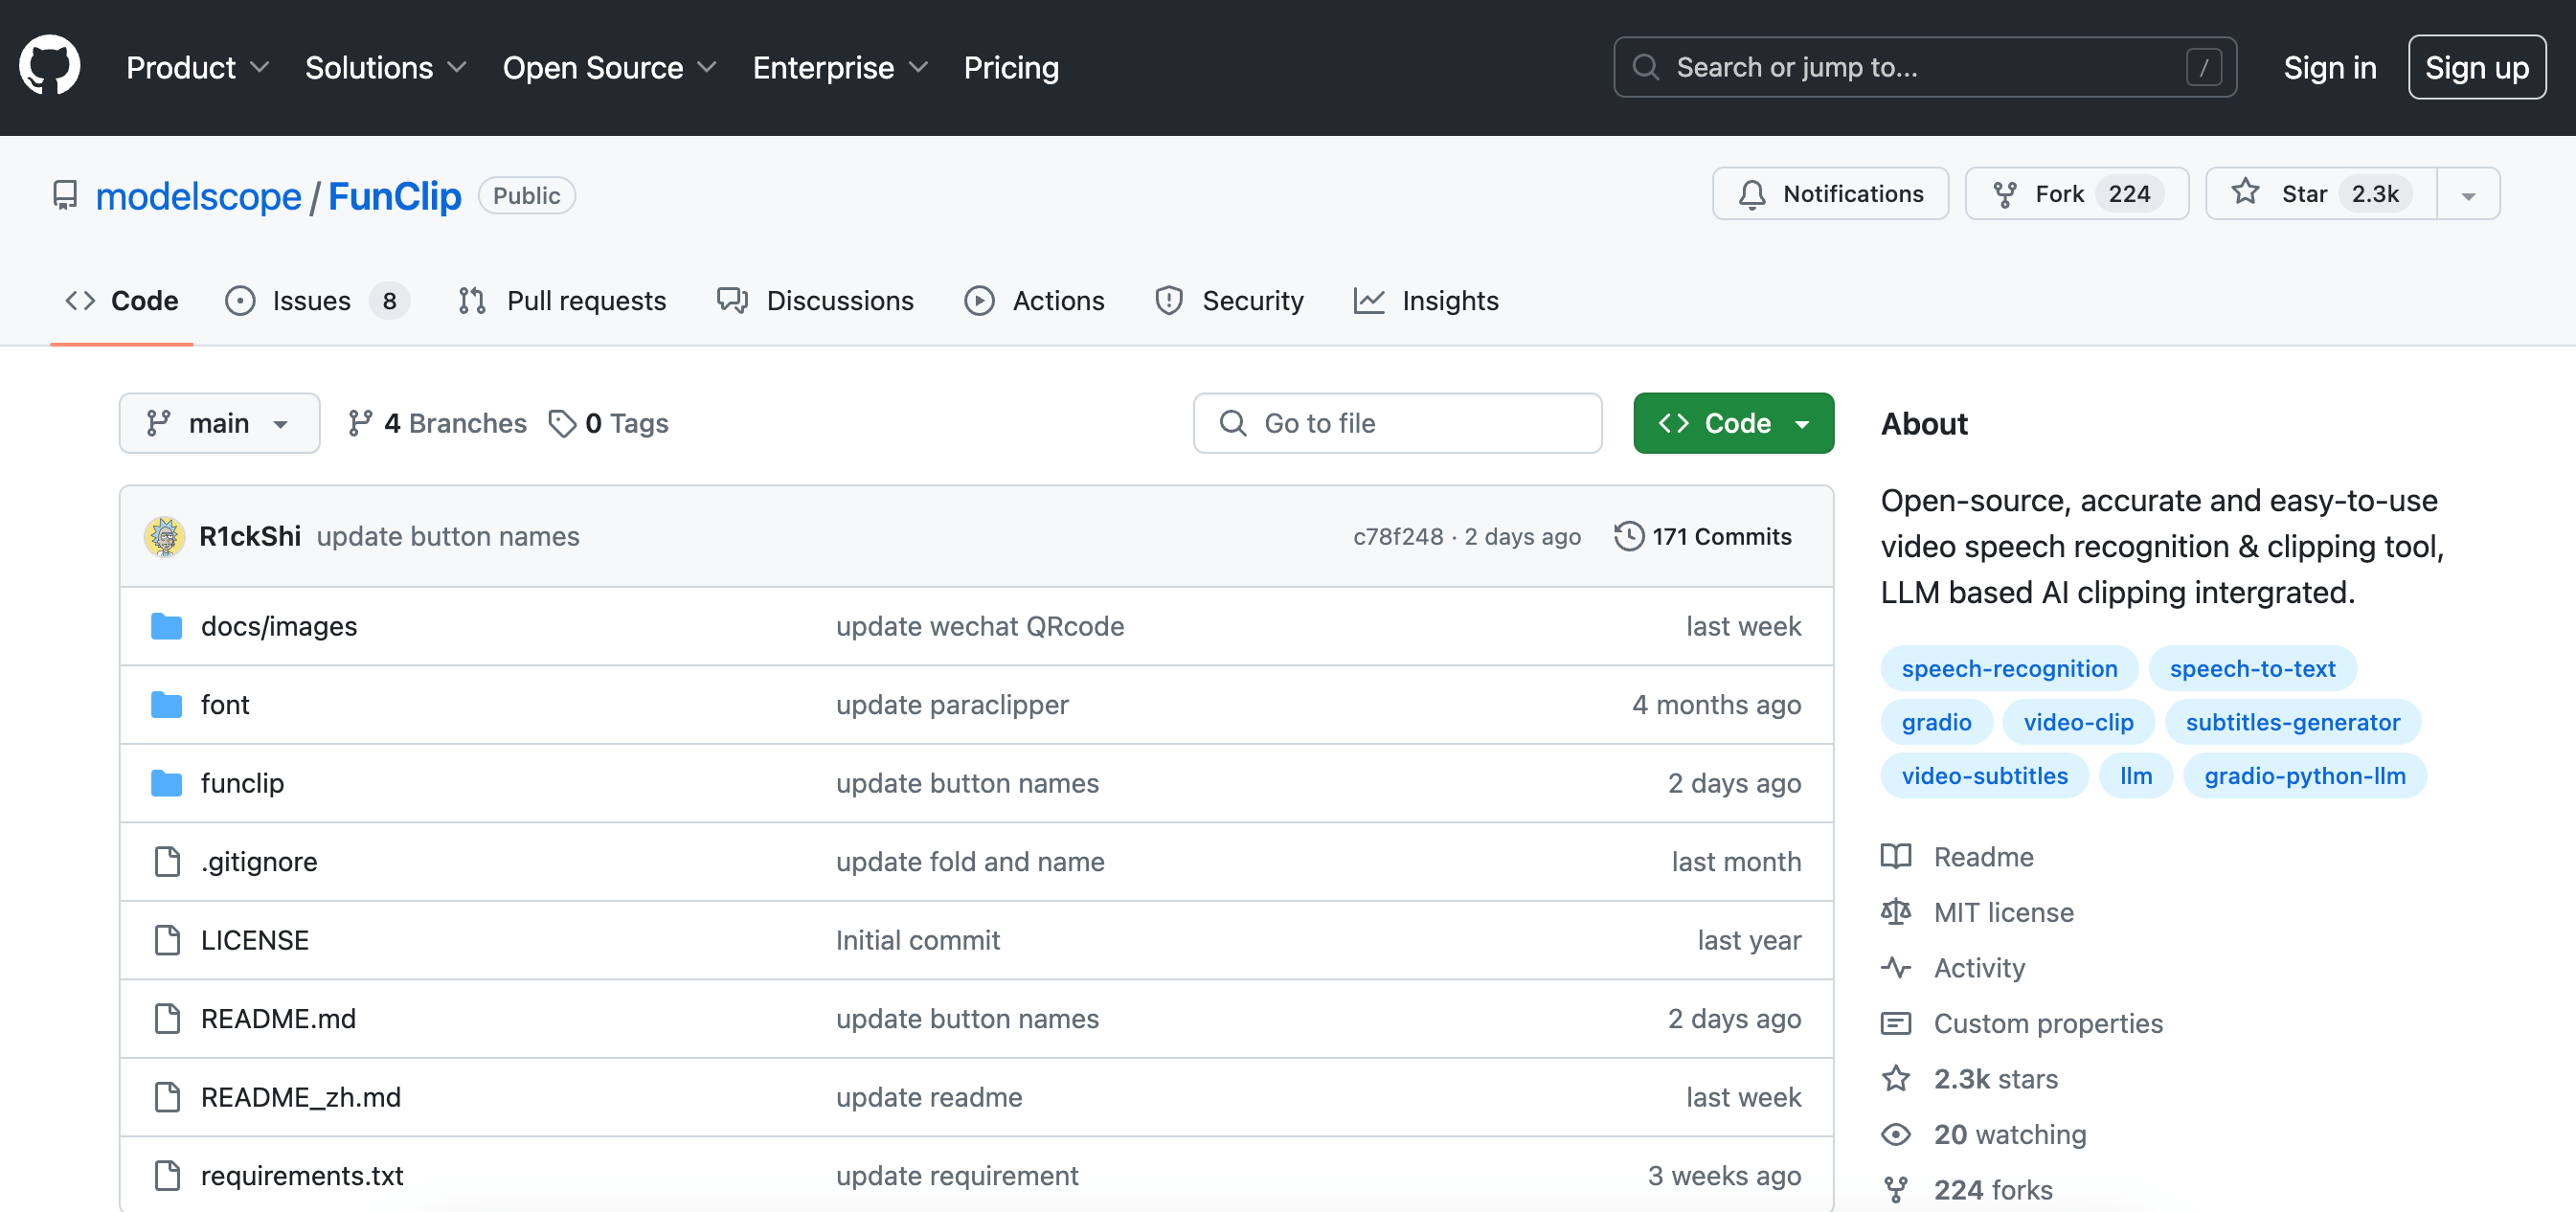Click the eye icon next to 20 watching
Viewport: 2576px width, 1212px height.
click(x=1895, y=1134)
